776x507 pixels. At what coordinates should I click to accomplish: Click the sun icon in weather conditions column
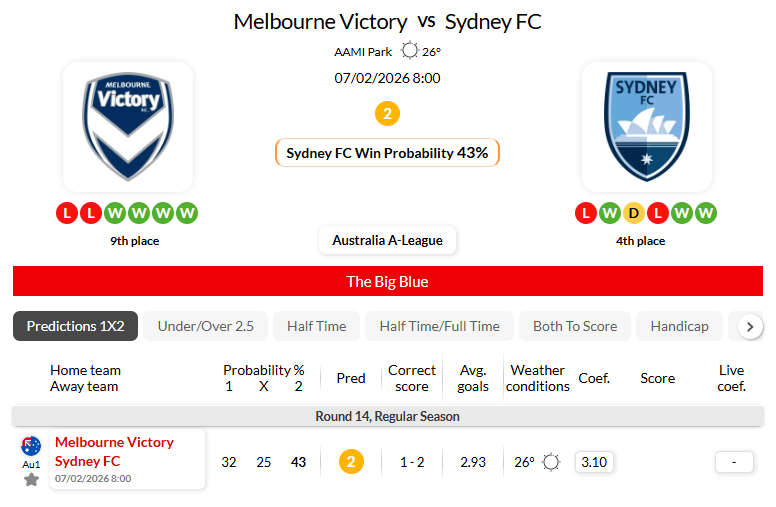(x=551, y=462)
